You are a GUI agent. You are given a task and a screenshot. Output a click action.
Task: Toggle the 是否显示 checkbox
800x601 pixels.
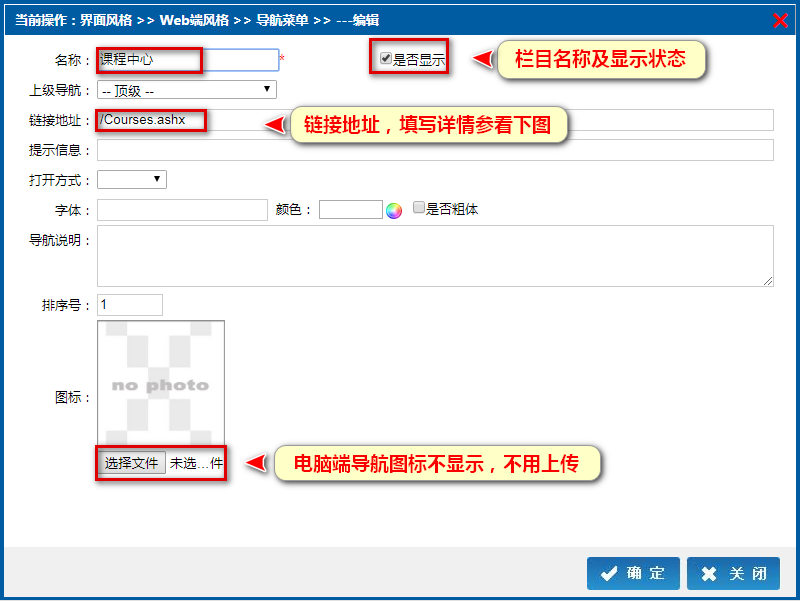pyautogui.click(x=386, y=58)
